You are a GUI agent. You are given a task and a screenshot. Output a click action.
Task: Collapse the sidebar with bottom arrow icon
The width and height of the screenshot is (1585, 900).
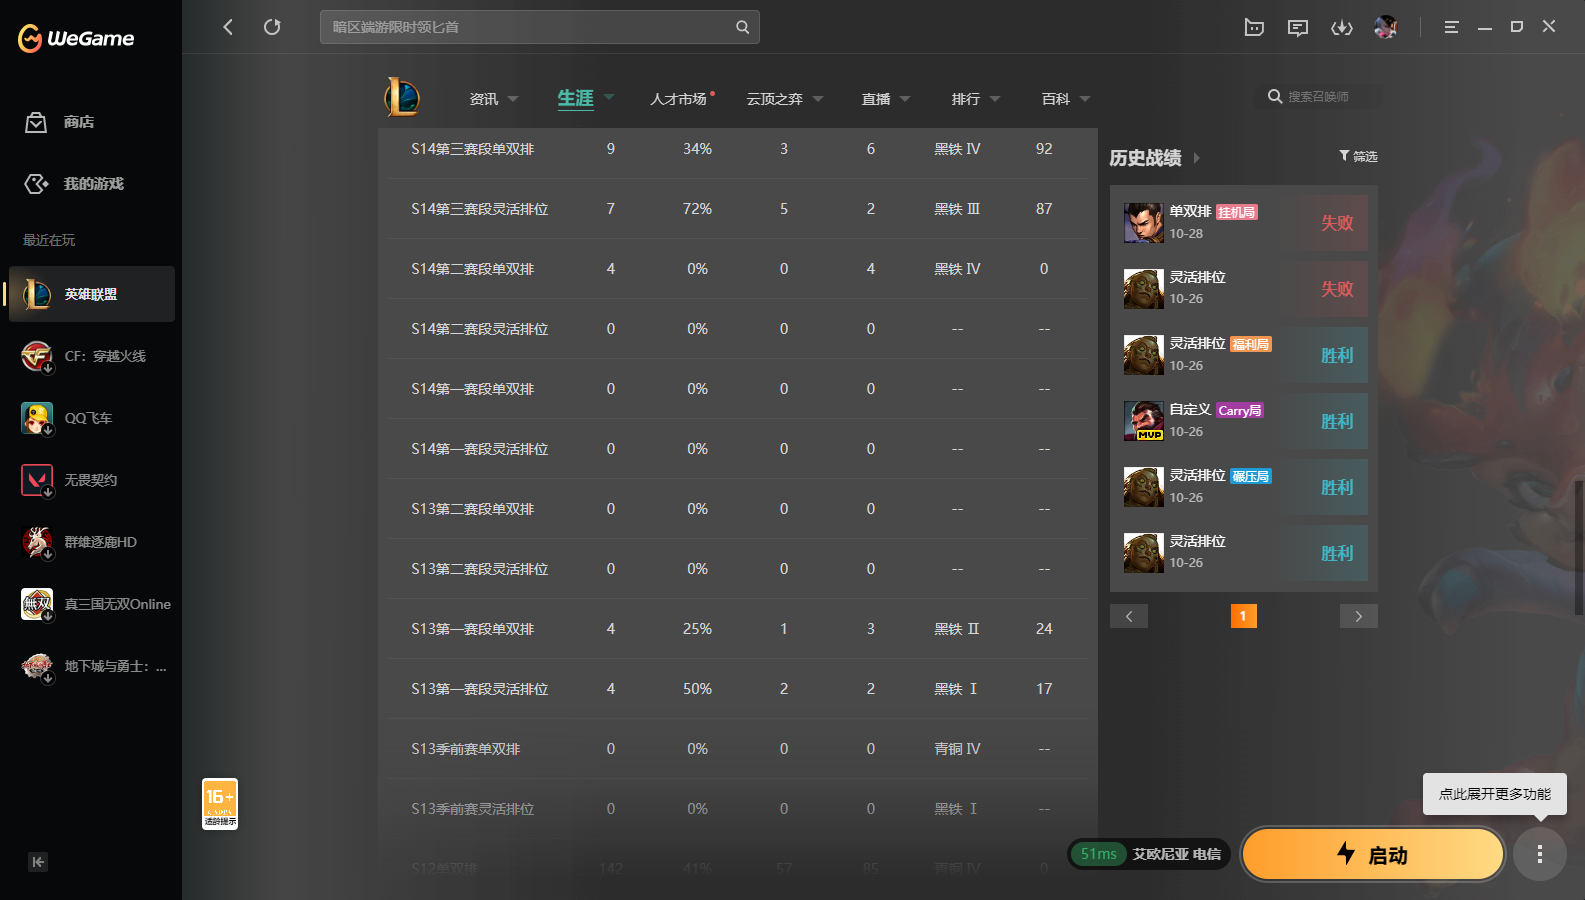[38, 862]
